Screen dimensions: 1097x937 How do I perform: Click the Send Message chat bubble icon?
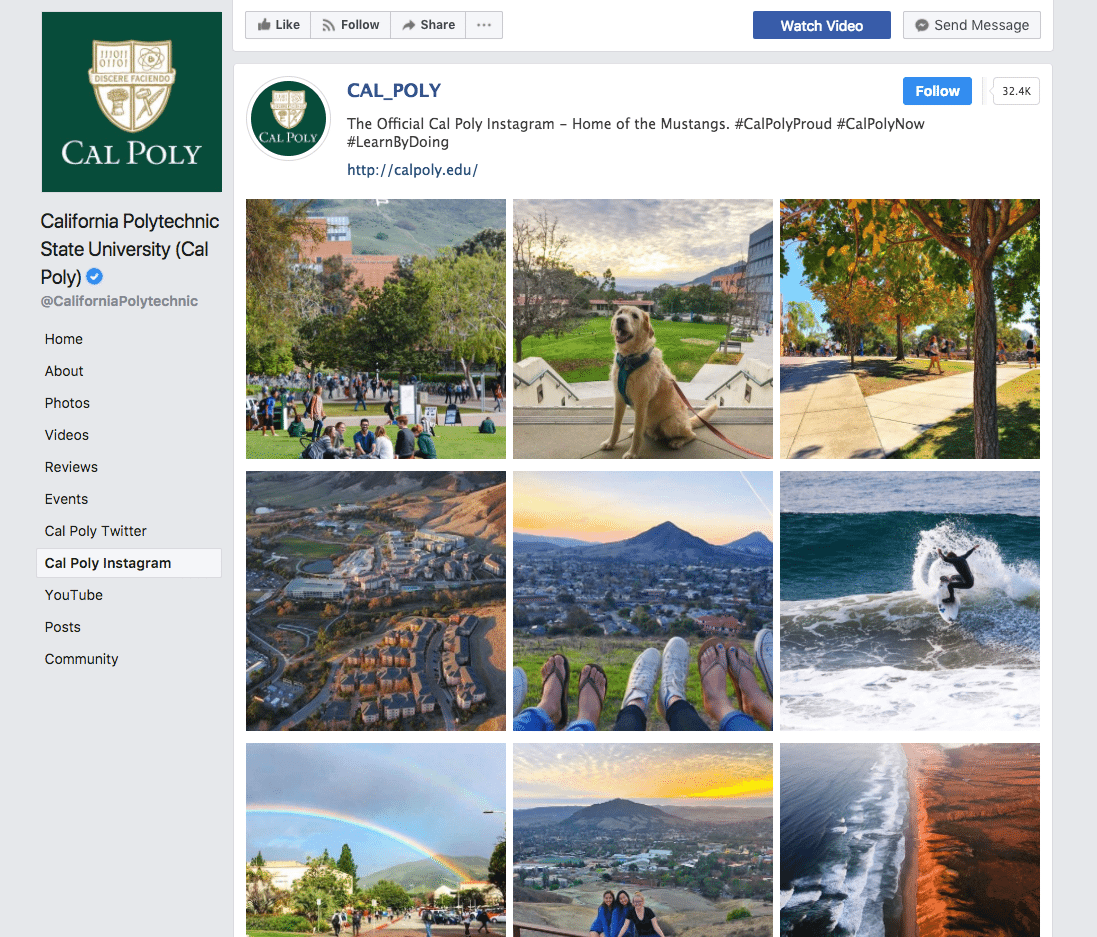[x=922, y=25]
